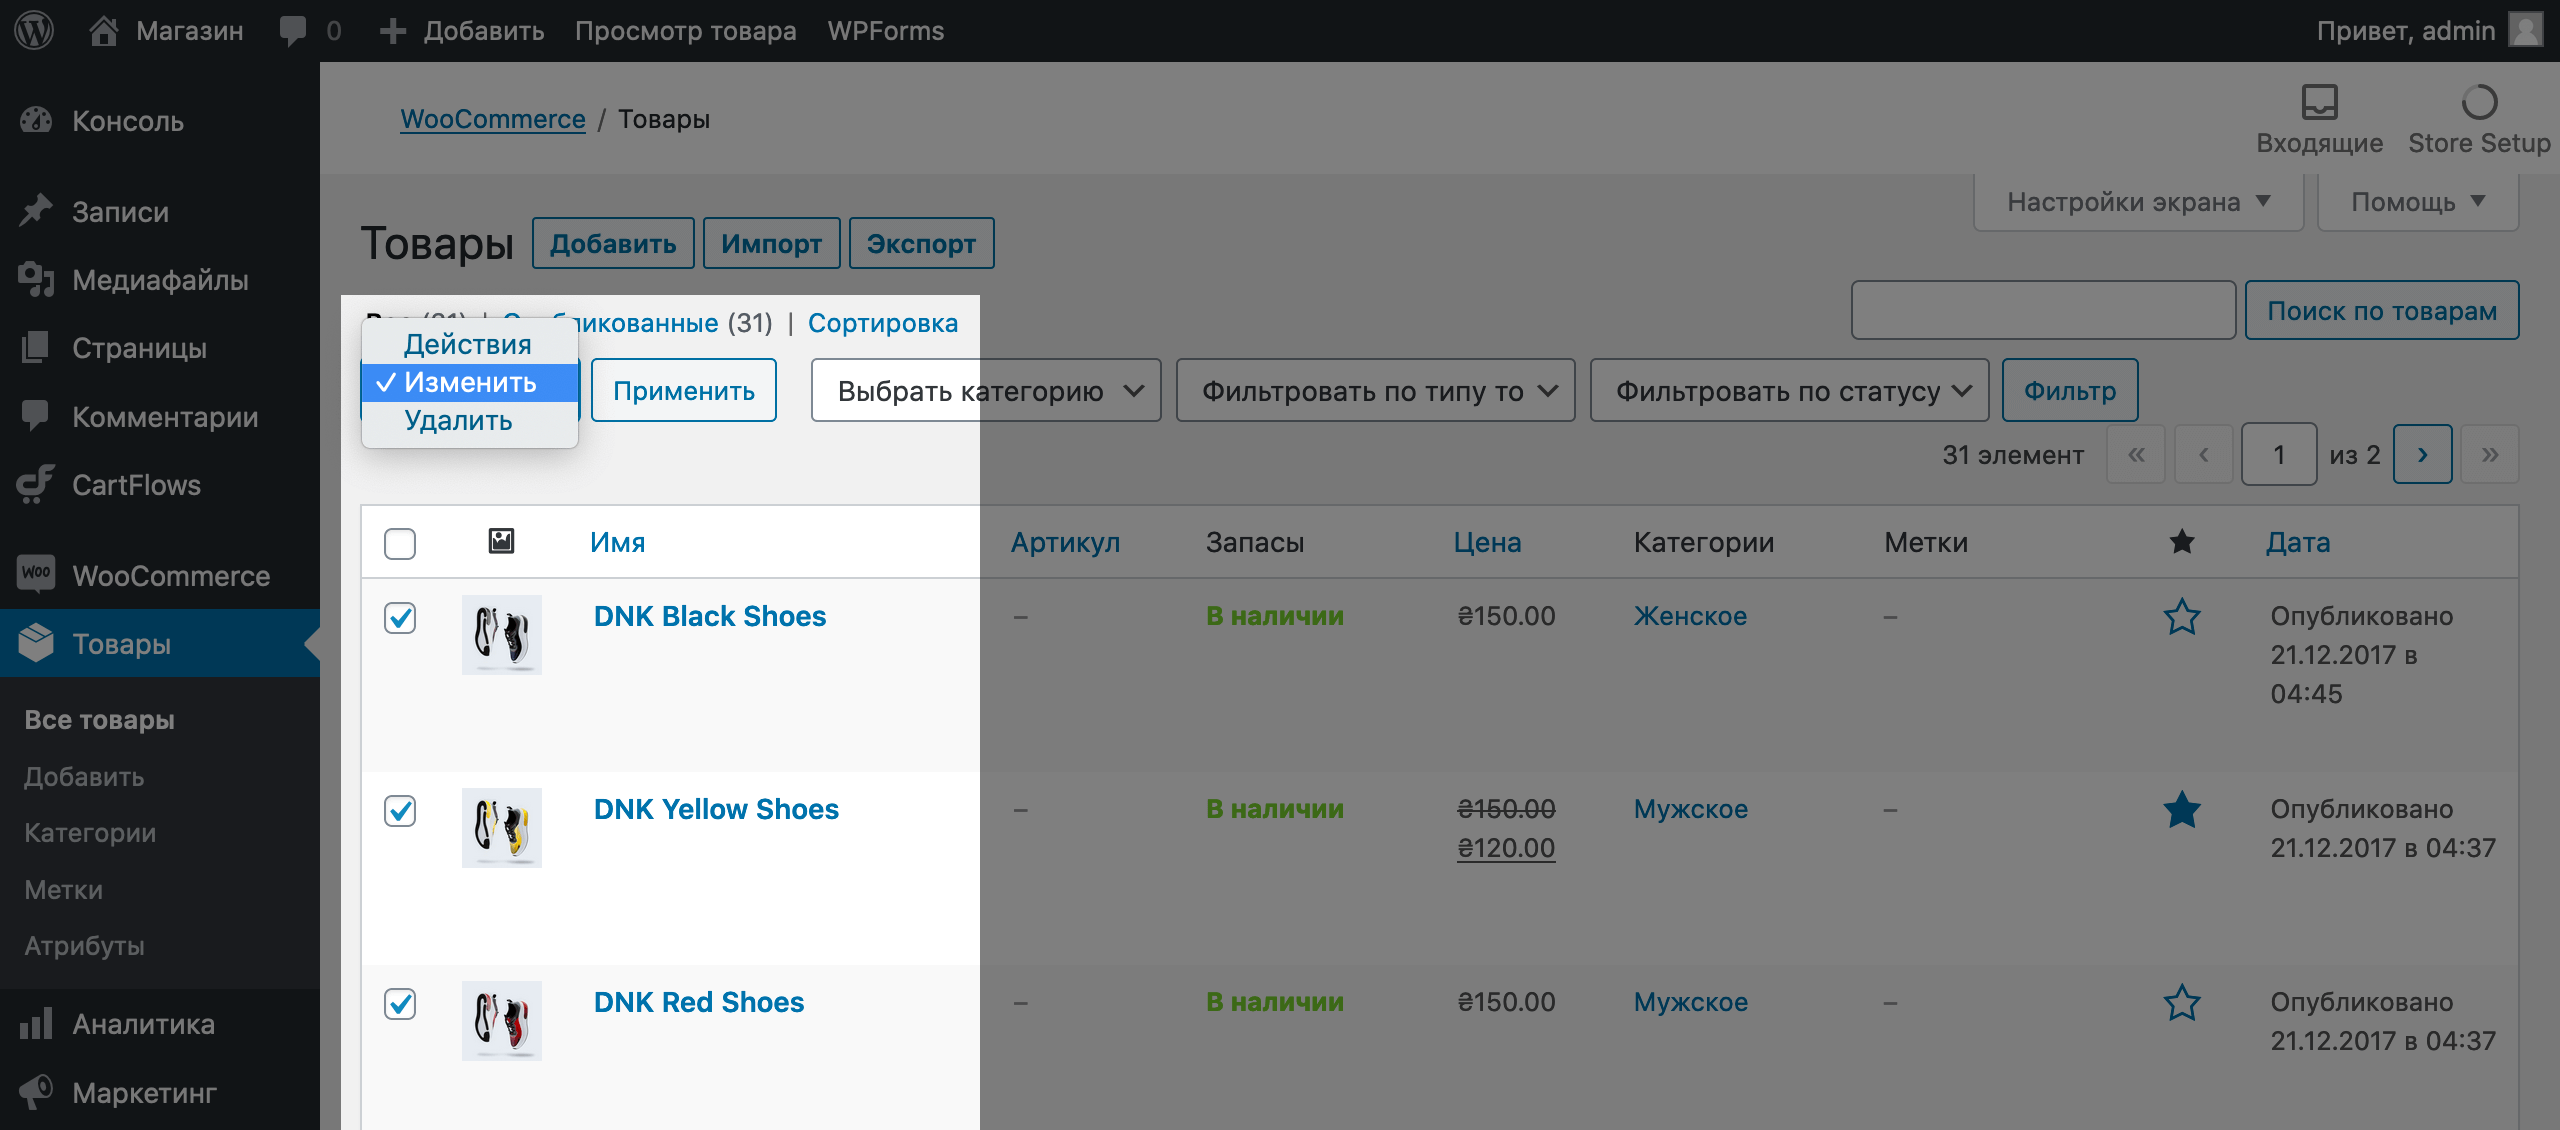Viewport: 2560px width, 1130px height.
Task: Follow the WooCommerce breadcrumb link
Action: click(x=493, y=119)
